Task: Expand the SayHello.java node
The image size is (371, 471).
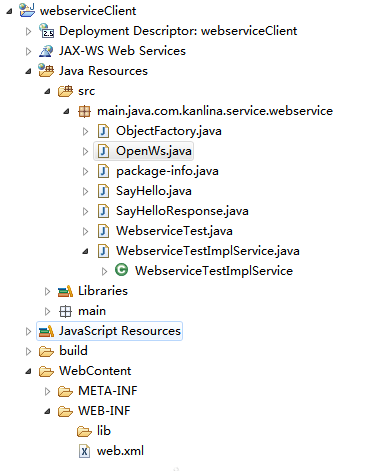Action: (x=86, y=191)
